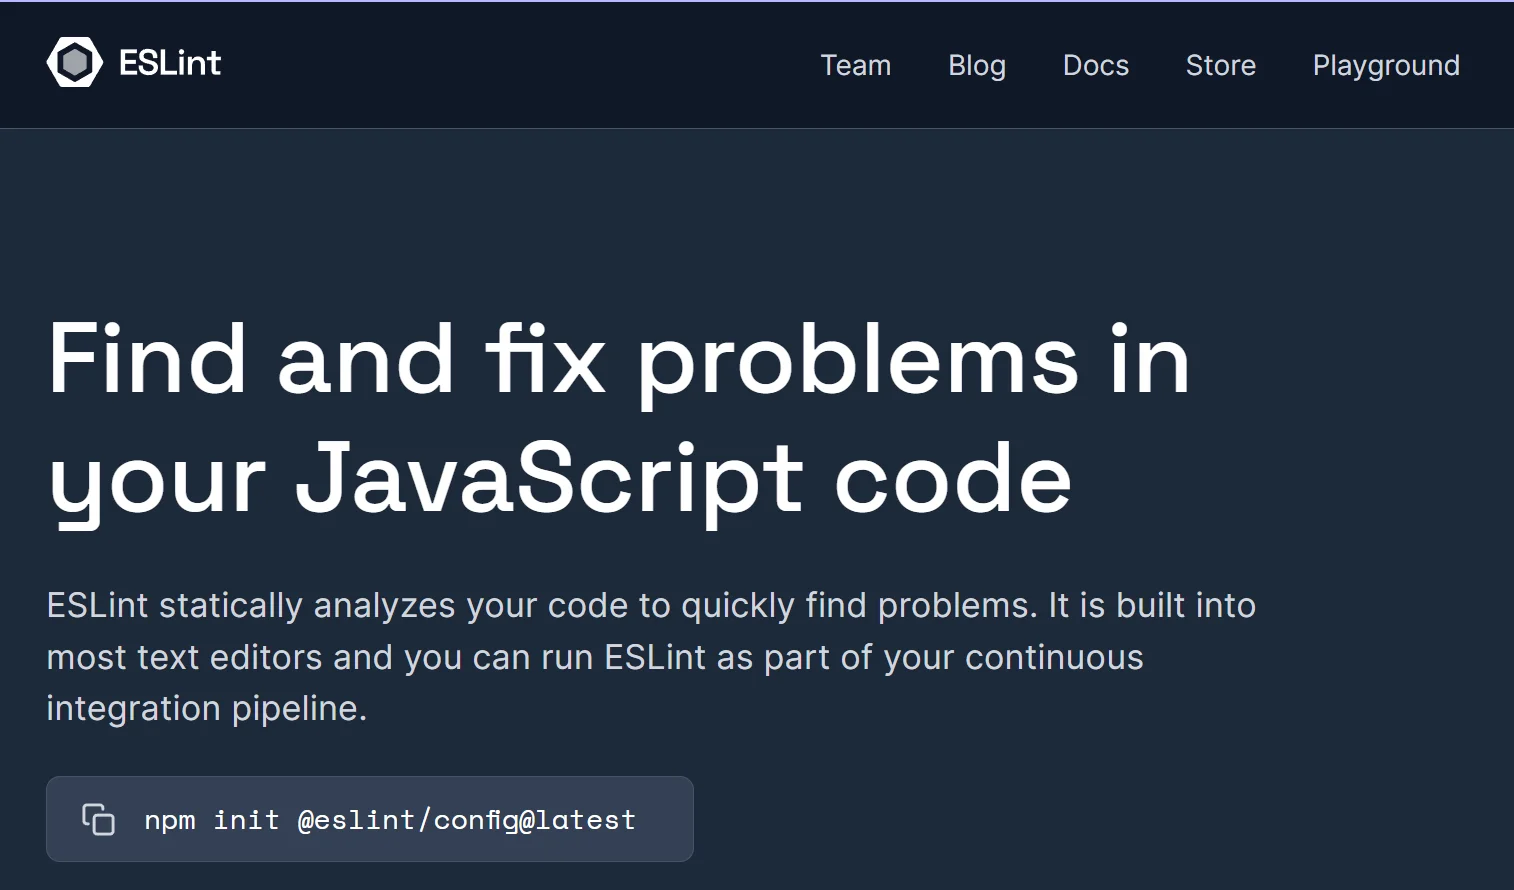Click the text line "most text editors and you can run"

[x=595, y=657]
